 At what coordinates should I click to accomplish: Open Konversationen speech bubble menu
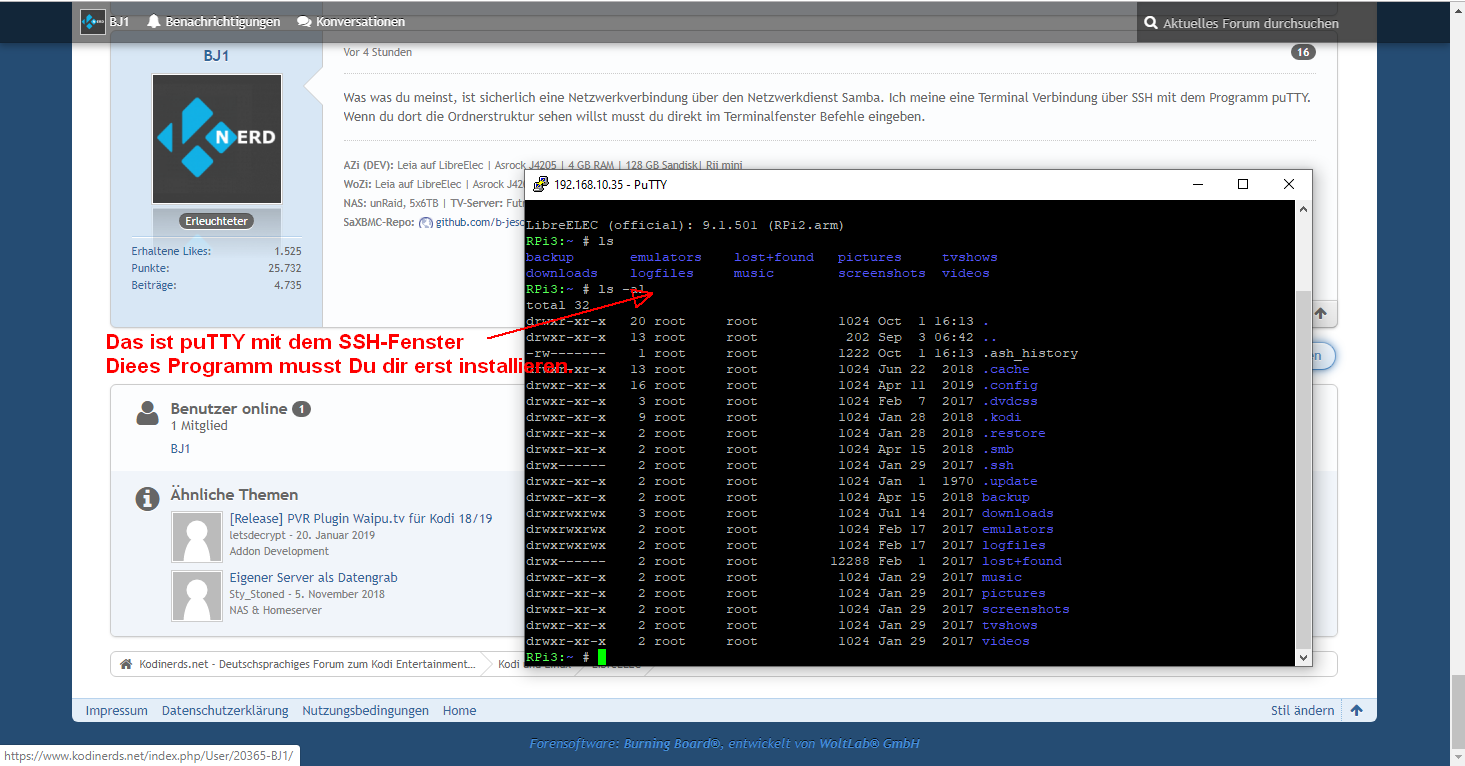coord(350,22)
